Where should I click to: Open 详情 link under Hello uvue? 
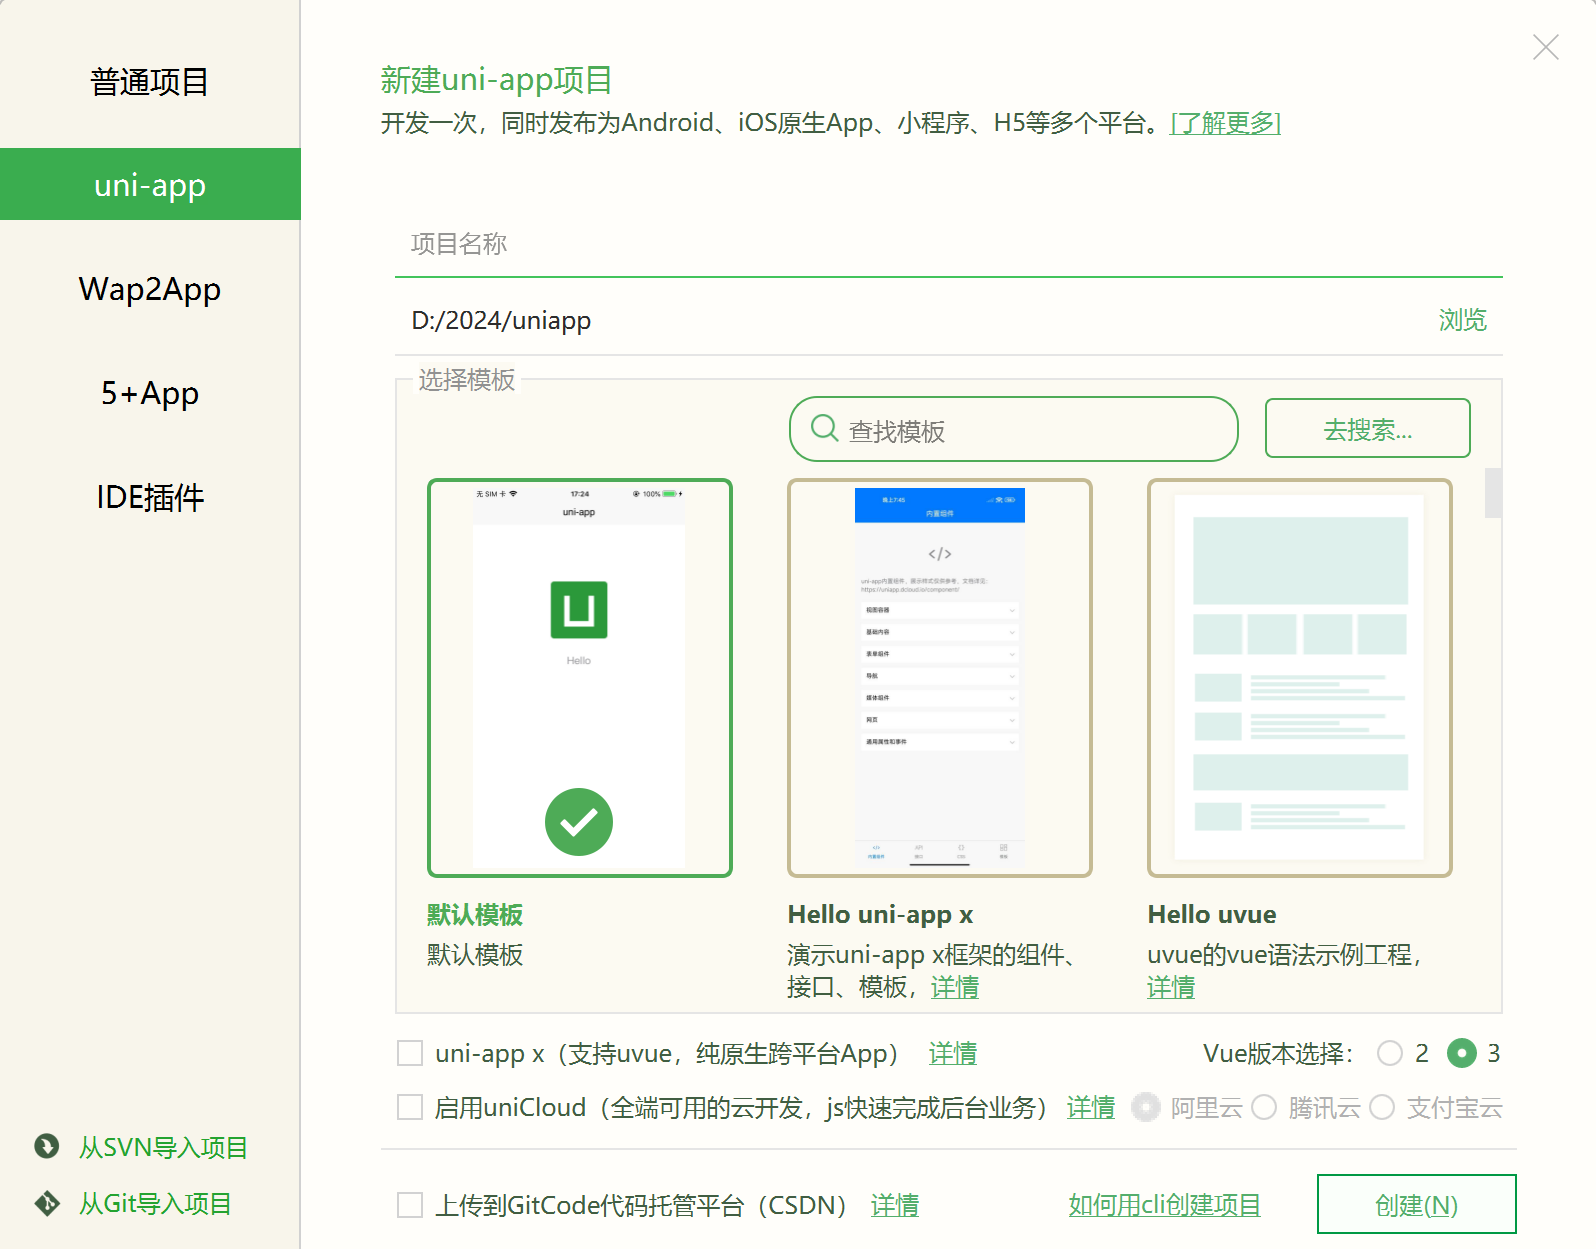click(1171, 987)
